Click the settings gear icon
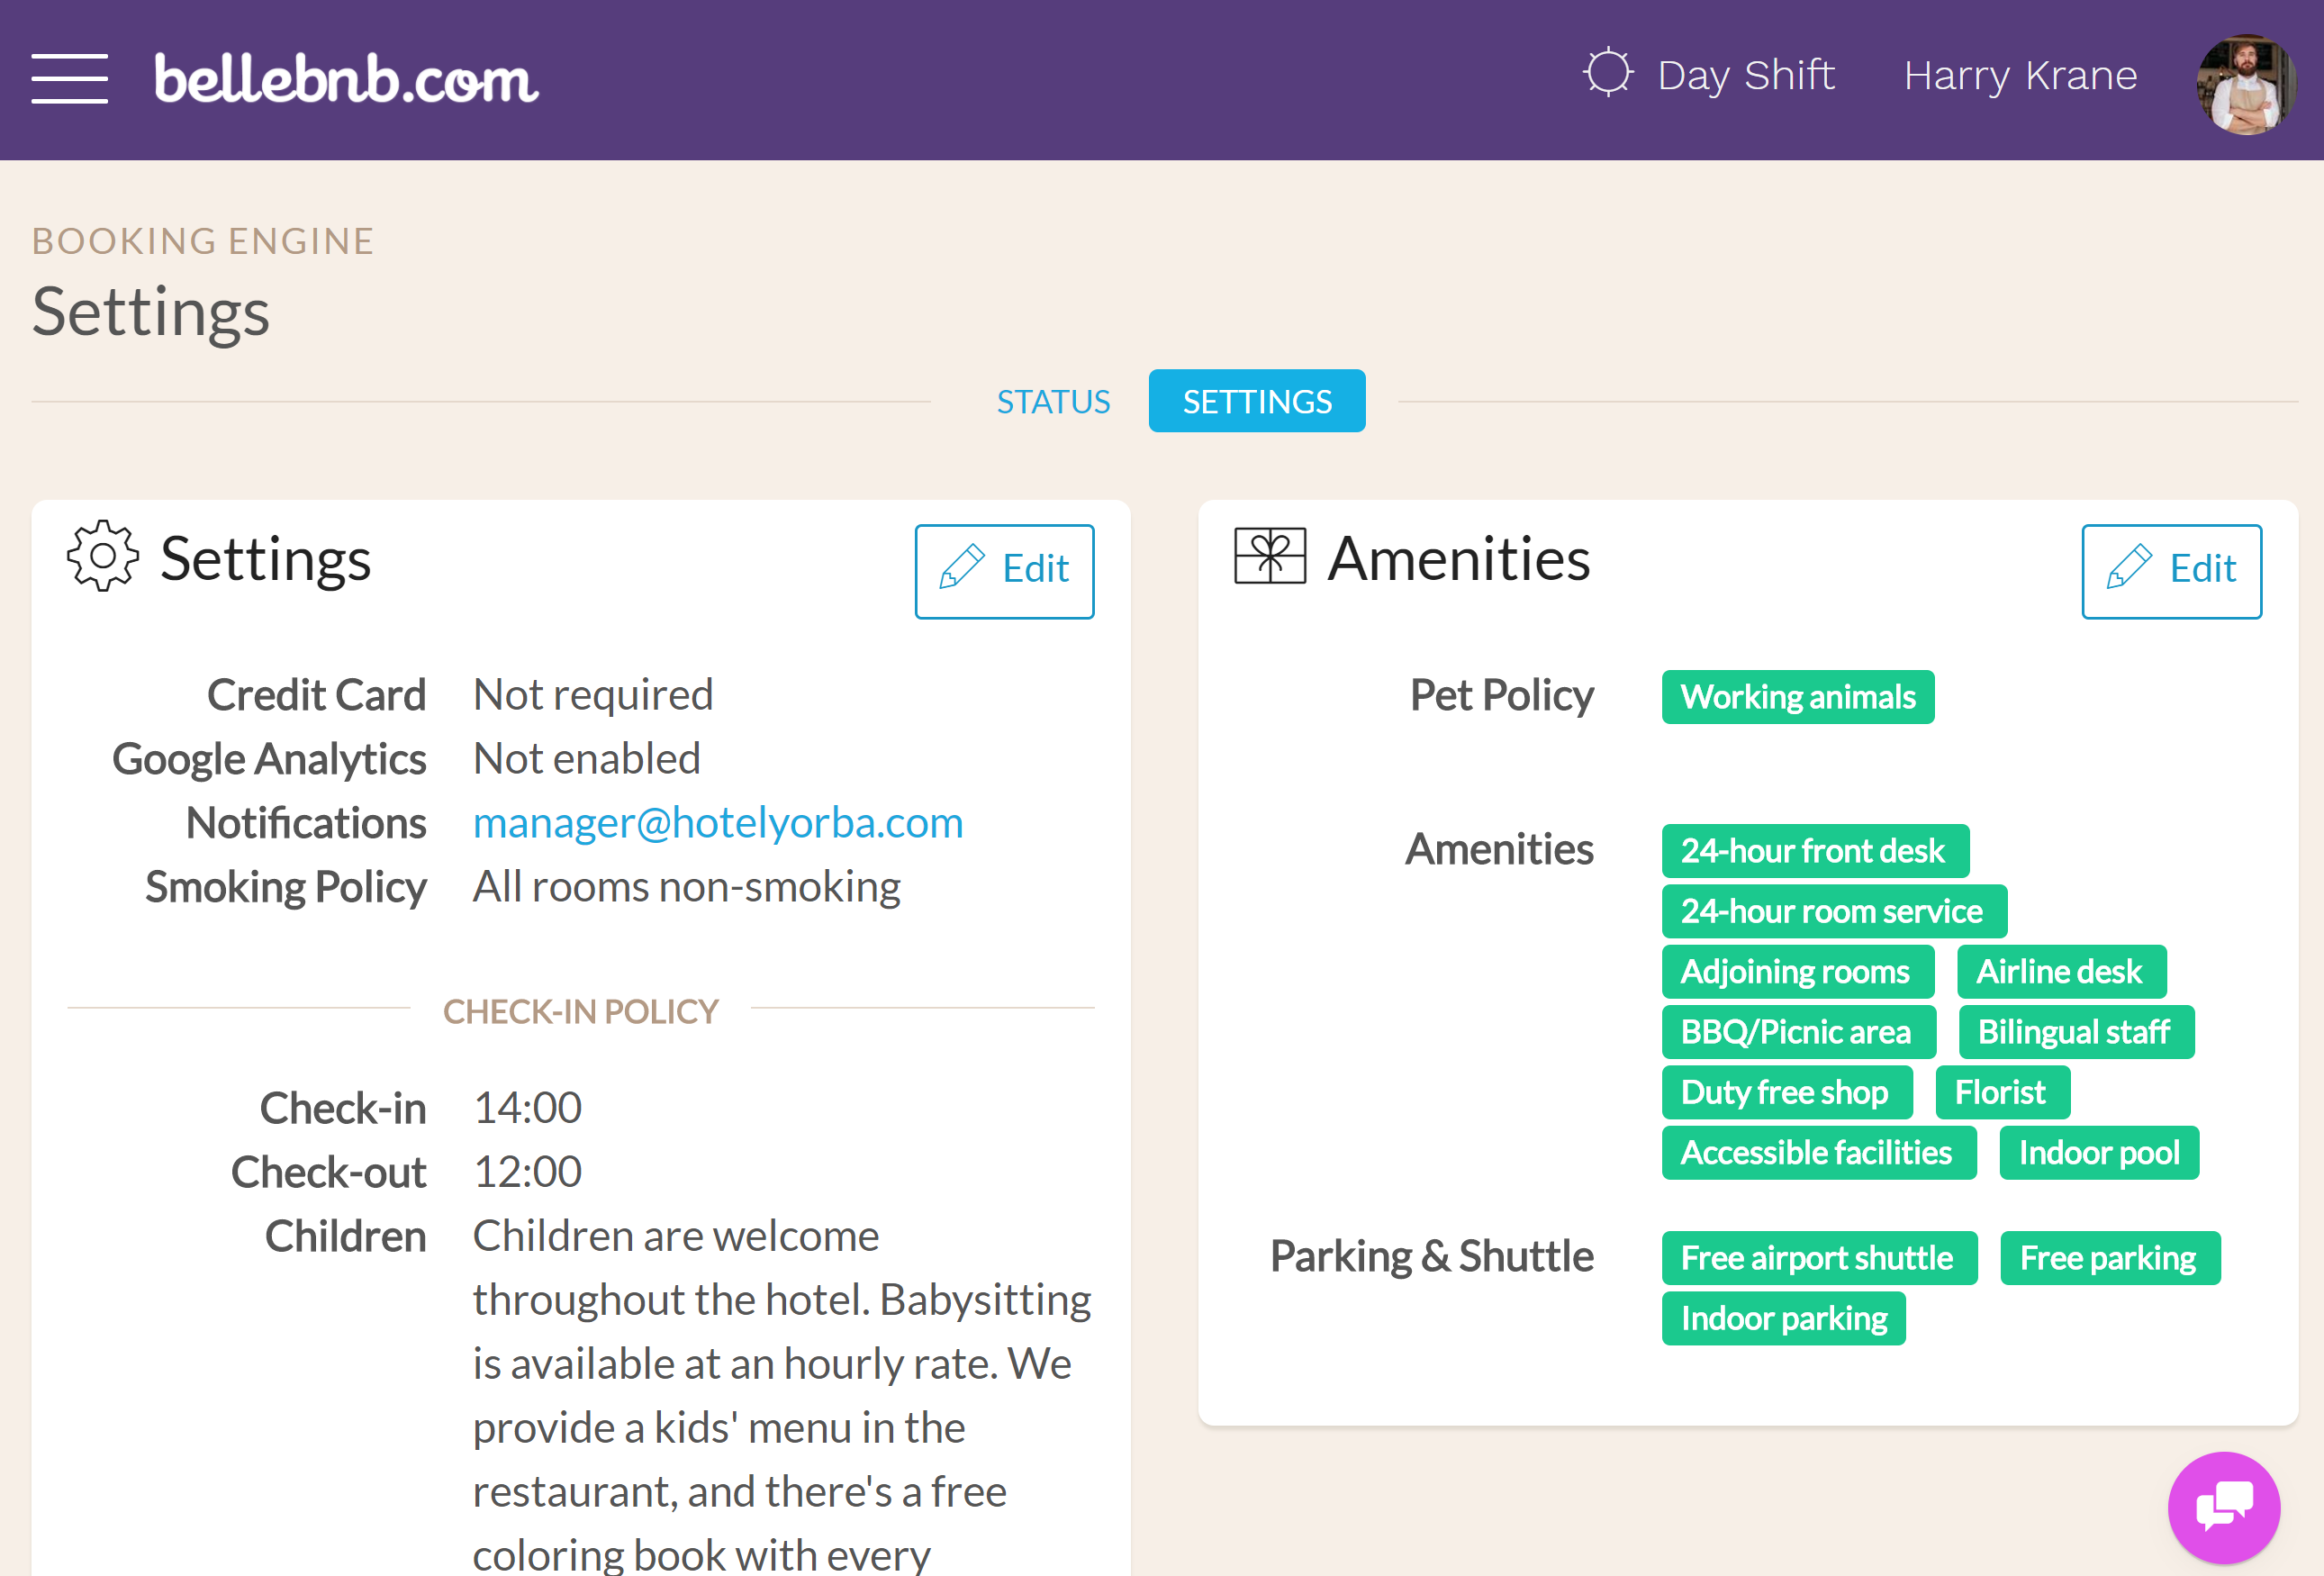 pyautogui.click(x=100, y=559)
